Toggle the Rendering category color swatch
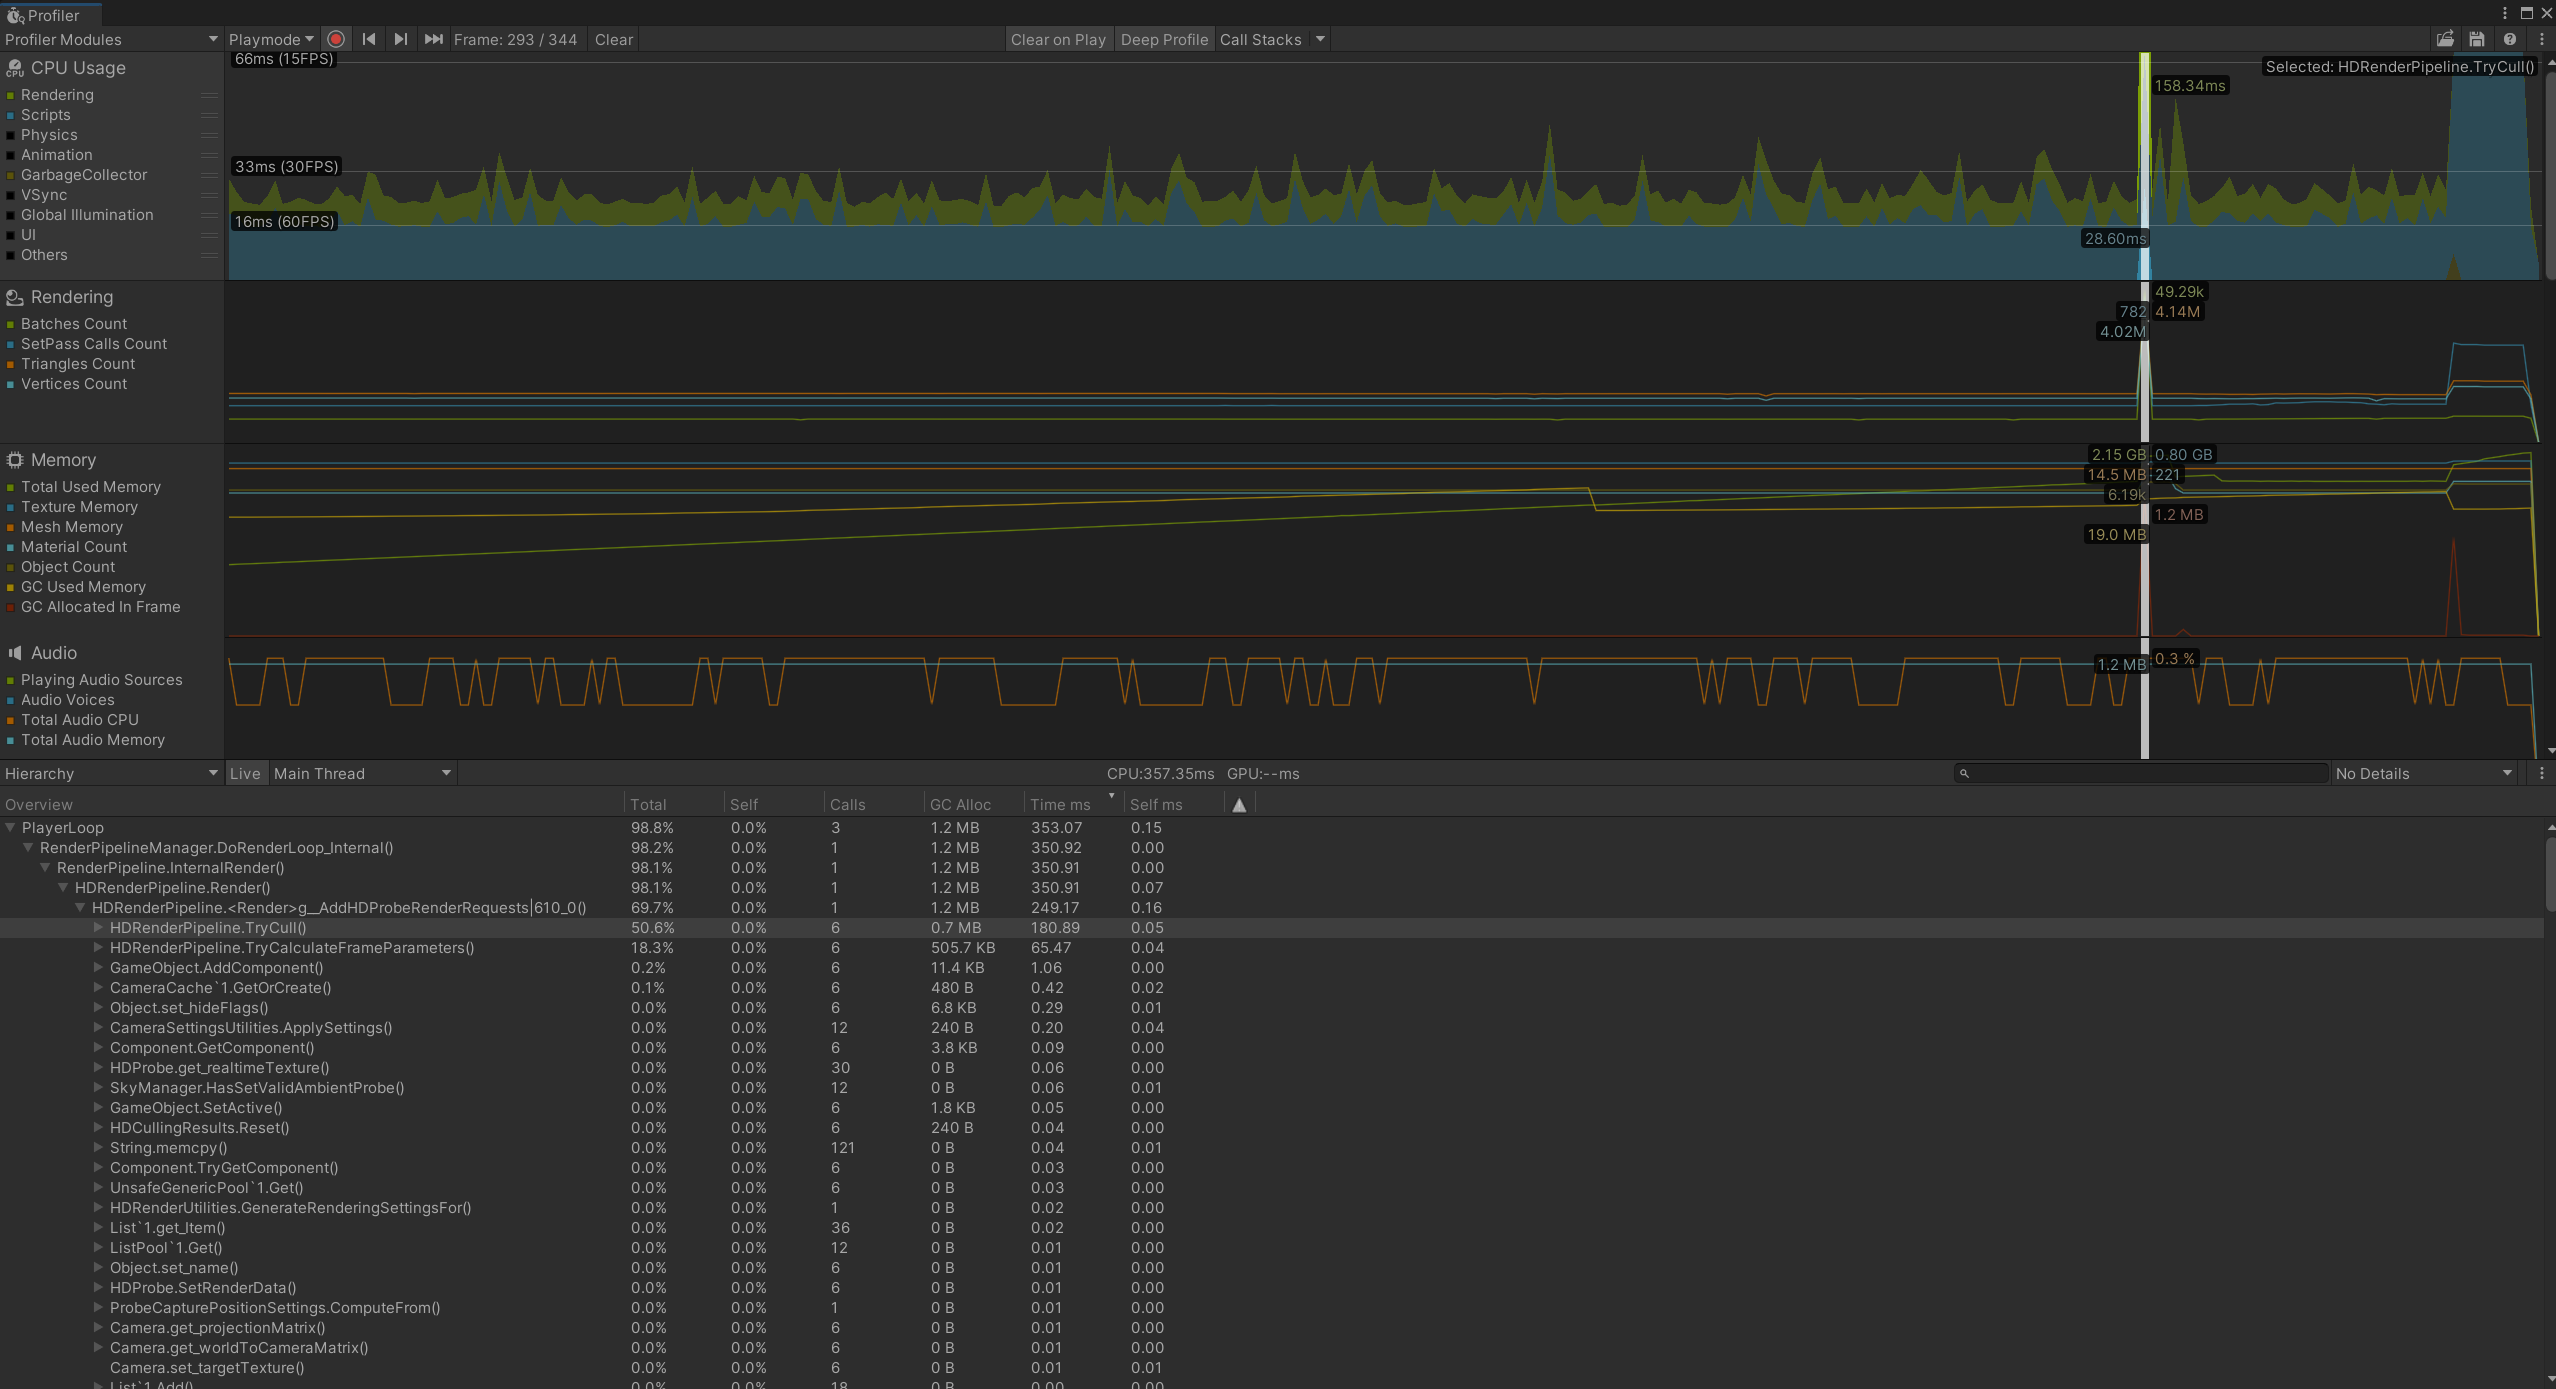This screenshot has width=2556, height=1389. point(10,95)
